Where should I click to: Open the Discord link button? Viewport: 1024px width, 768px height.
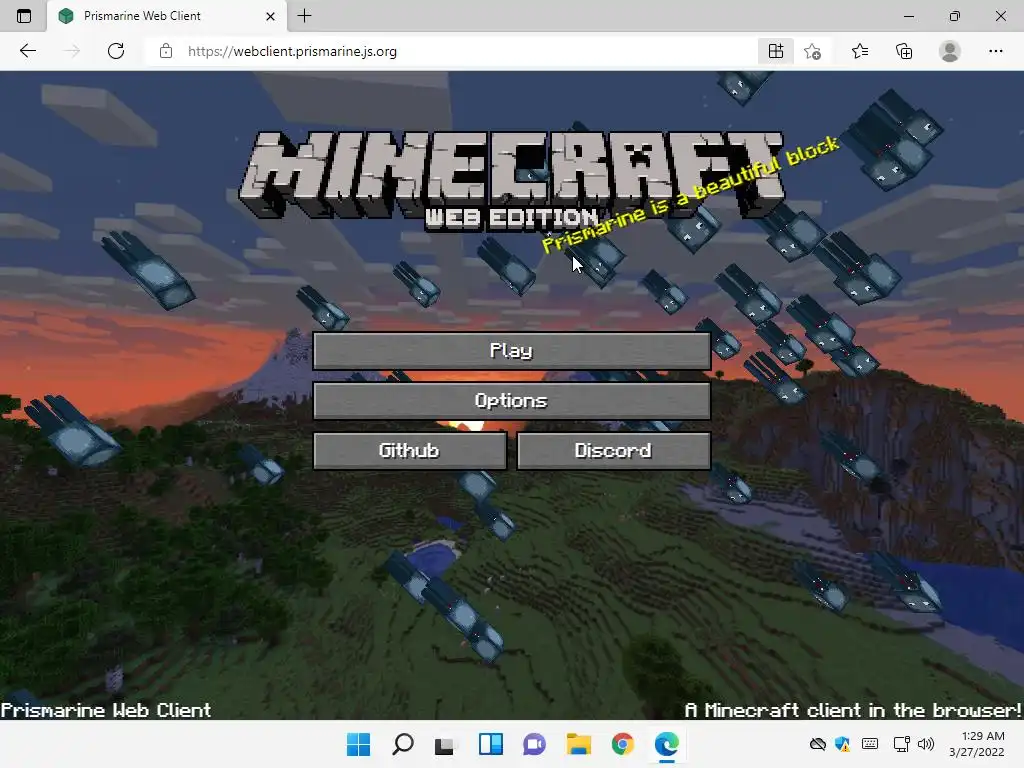pos(613,451)
